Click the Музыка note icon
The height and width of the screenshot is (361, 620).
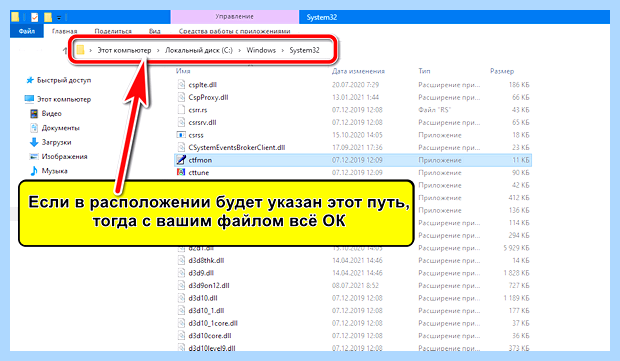pos(34,171)
